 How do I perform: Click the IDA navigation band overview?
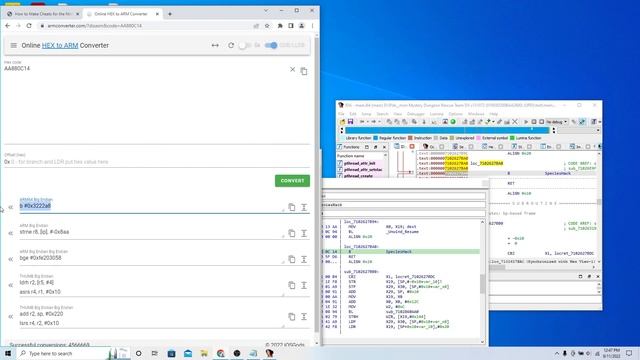tap(447, 130)
